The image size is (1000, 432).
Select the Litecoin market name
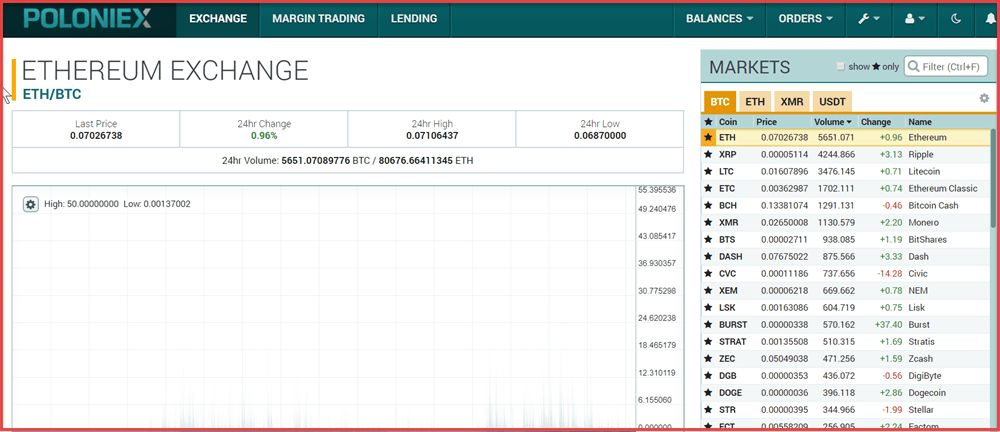tap(924, 171)
